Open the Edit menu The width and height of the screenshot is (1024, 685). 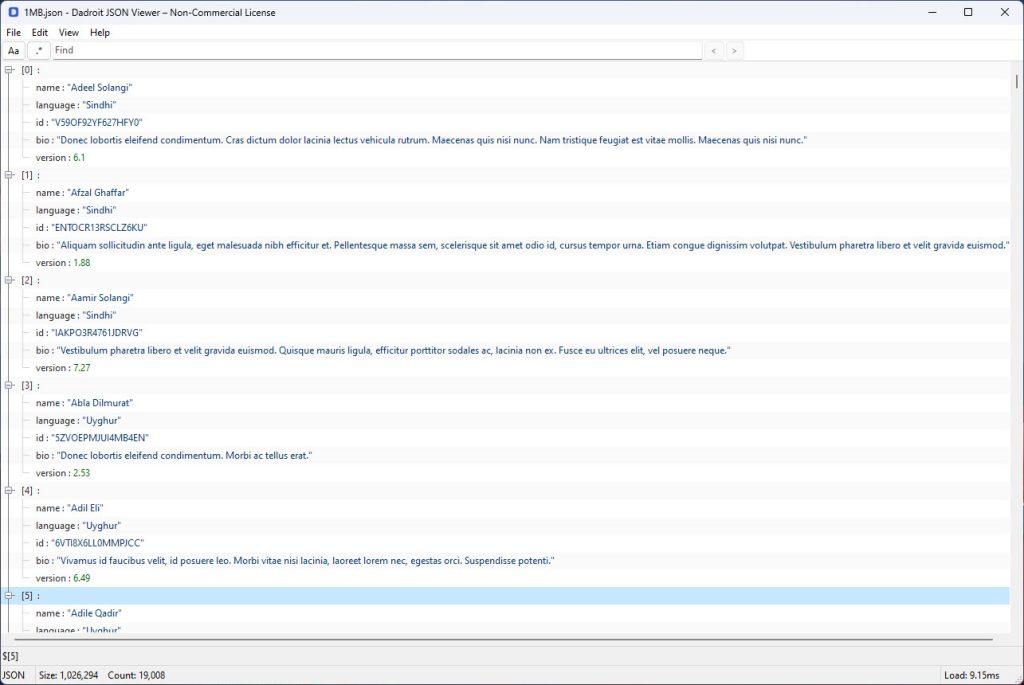(40, 33)
